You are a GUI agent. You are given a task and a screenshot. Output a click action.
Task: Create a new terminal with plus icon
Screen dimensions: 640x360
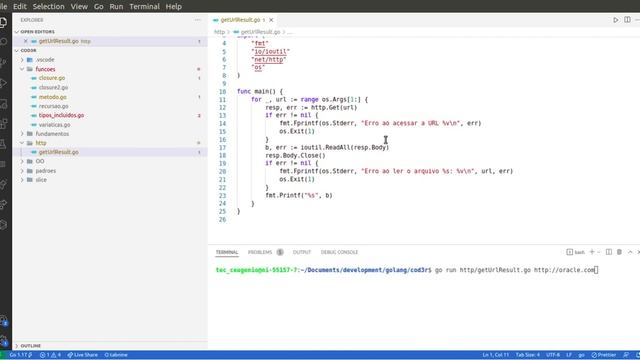coord(592,252)
